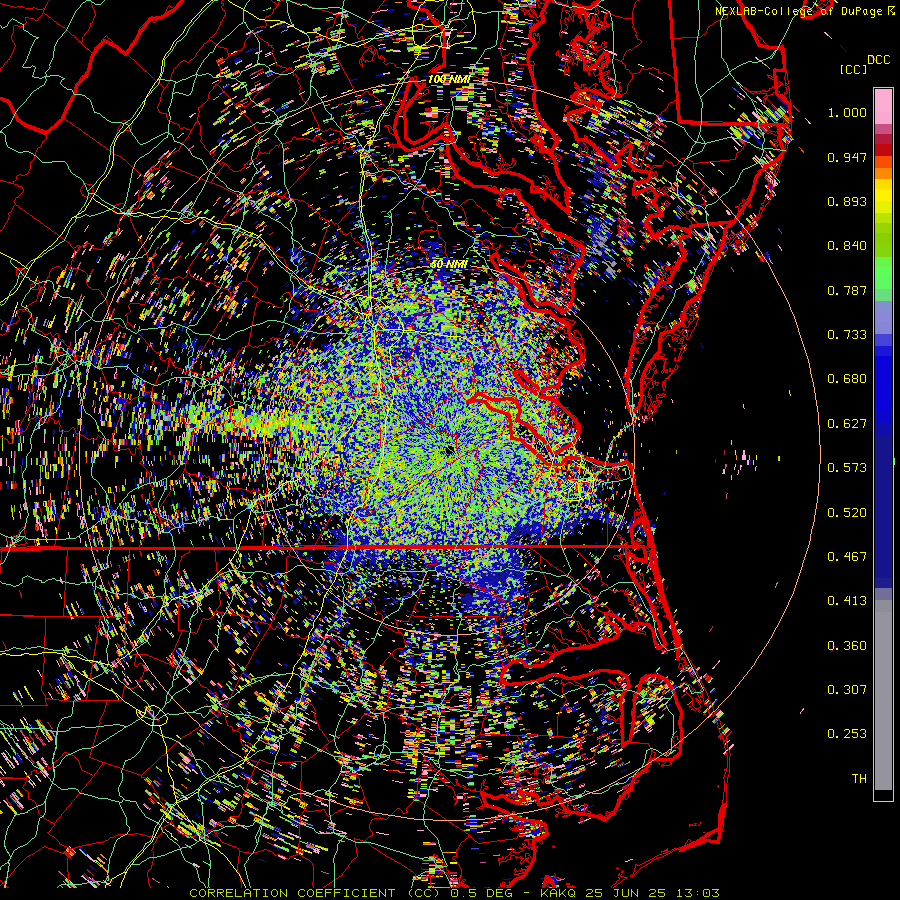Click the KAKQ radar site at scan center
Image resolution: width=900 pixels, height=900 pixels.
pyautogui.click(x=449, y=451)
